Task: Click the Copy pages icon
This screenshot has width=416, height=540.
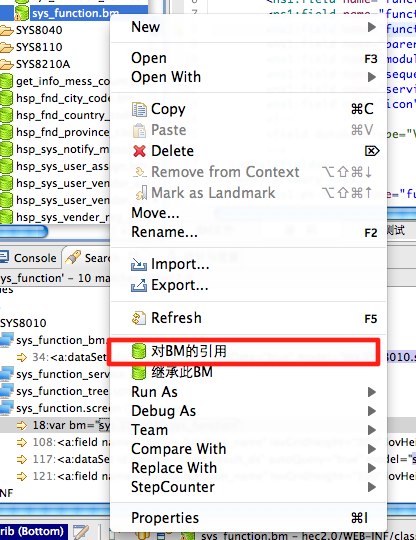Action: click(139, 109)
